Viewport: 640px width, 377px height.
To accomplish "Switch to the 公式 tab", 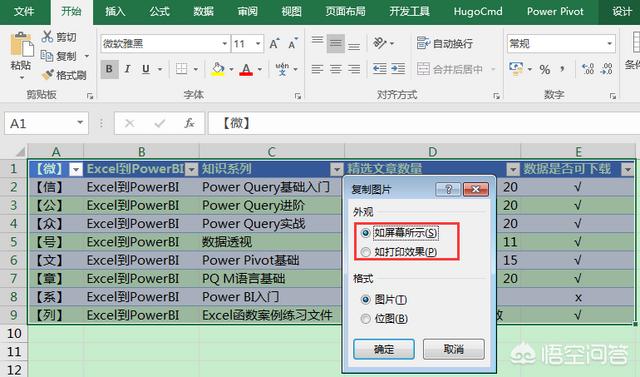I will click(159, 11).
